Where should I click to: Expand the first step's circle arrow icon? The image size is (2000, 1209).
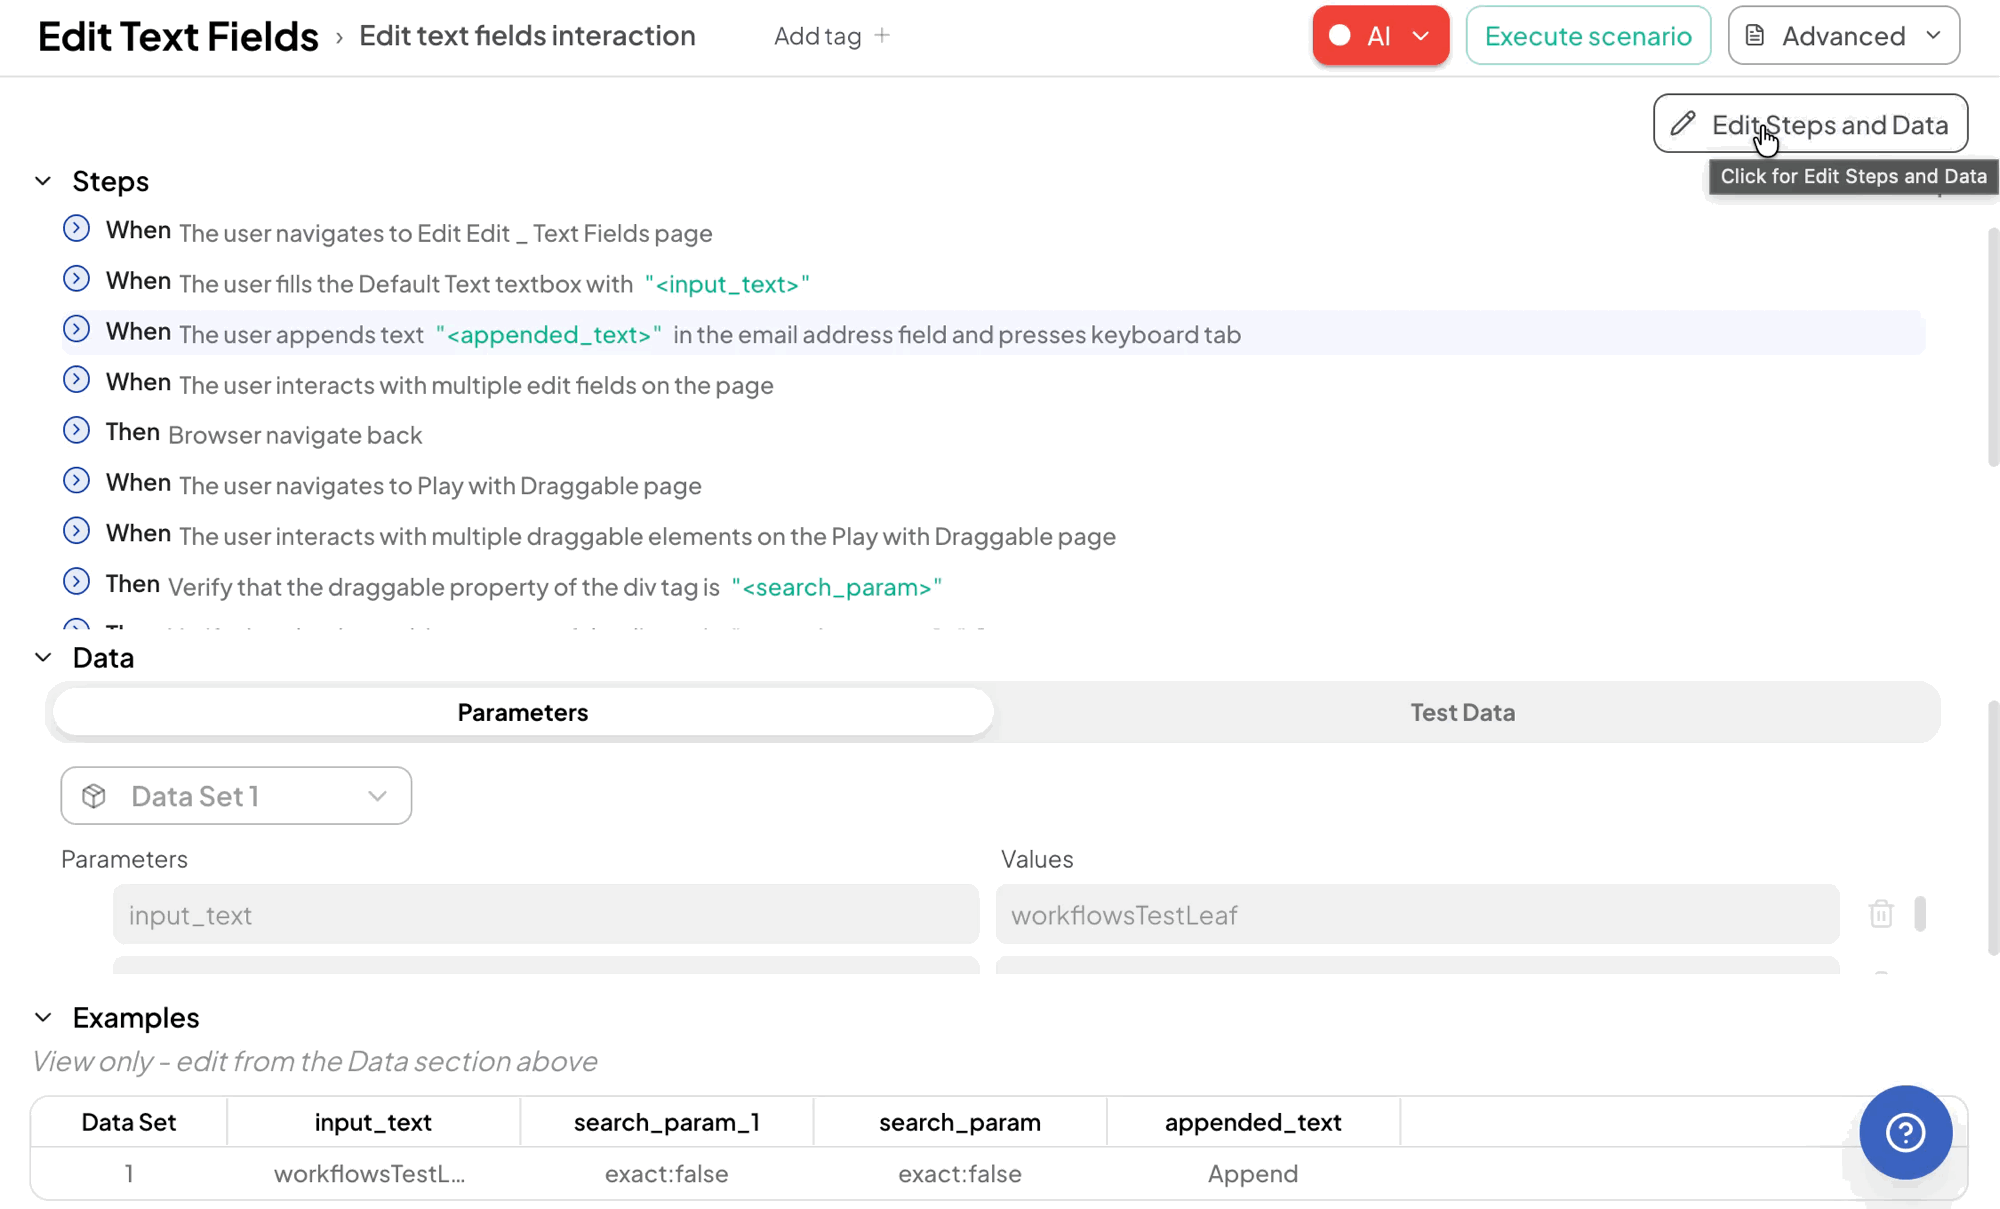pyautogui.click(x=76, y=229)
